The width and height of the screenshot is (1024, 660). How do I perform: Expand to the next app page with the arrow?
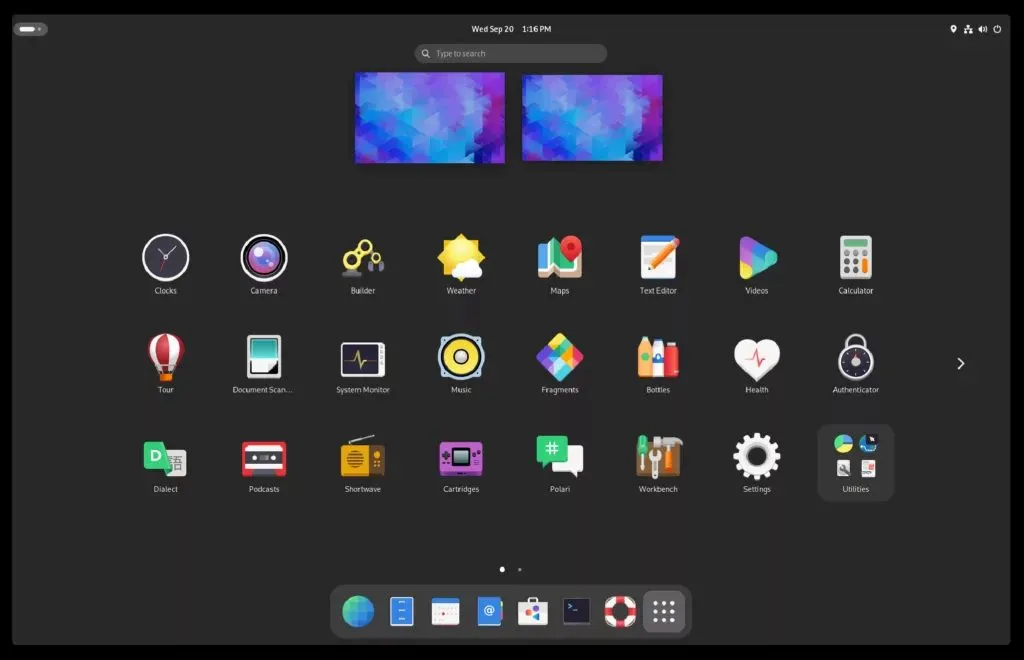point(960,363)
